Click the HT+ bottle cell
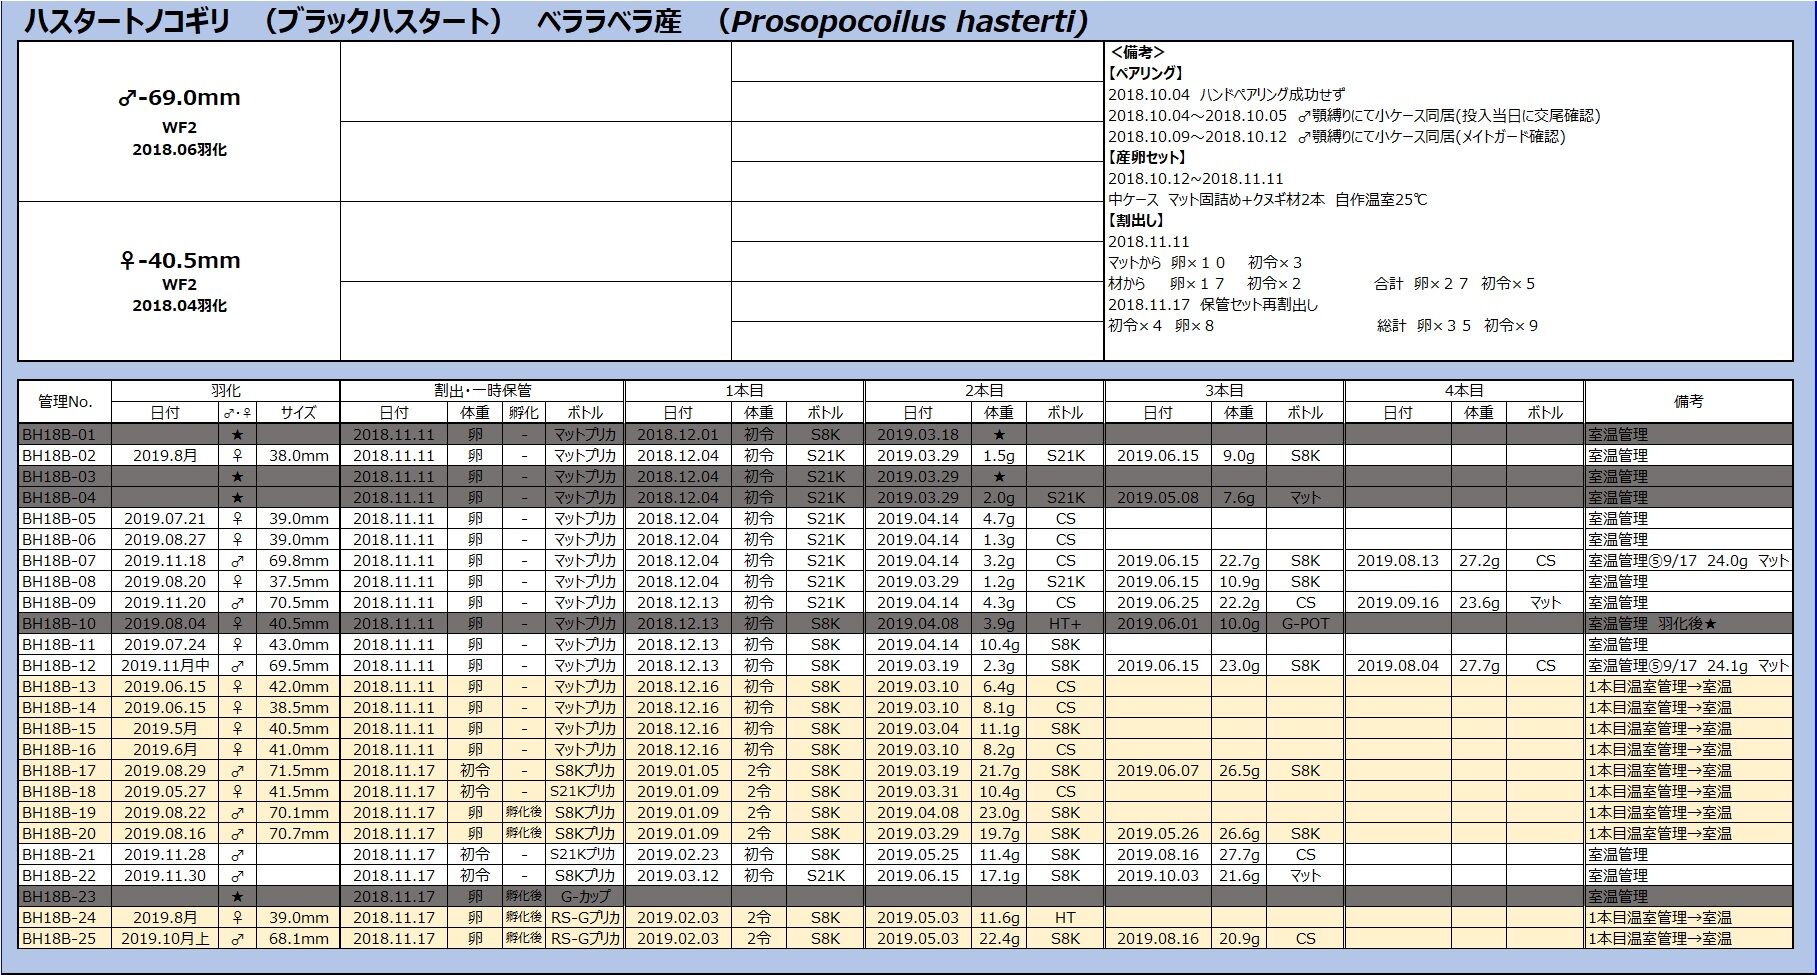The image size is (1817, 975). coord(1065,623)
